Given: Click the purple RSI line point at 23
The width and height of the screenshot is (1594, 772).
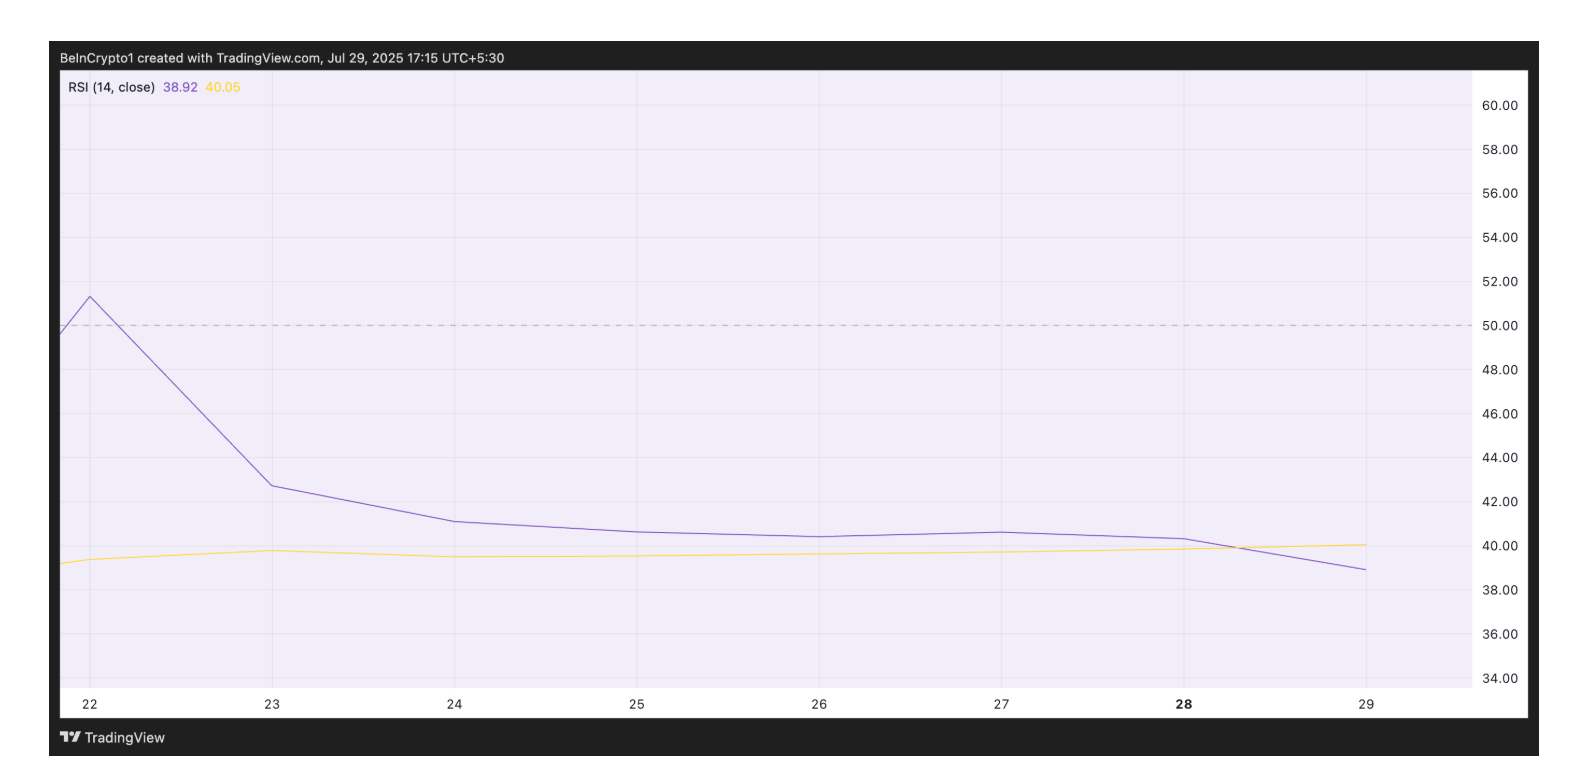Looking at the screenshot, I should [x=272, y=486].
